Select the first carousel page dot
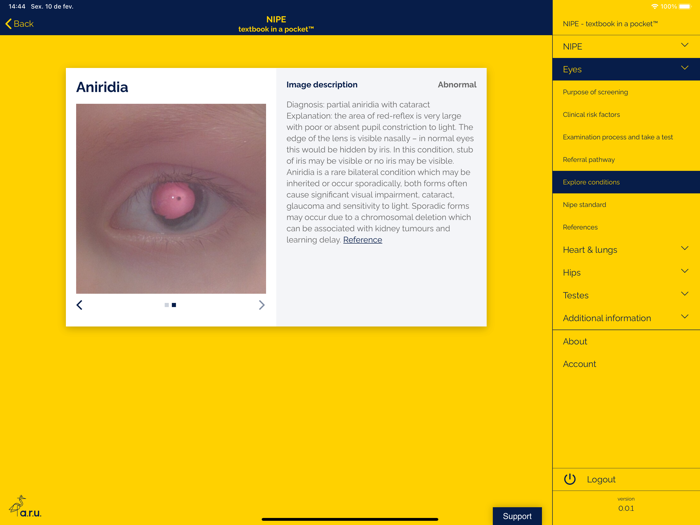Viewport: 700px width, 525px height. point(167,305)
